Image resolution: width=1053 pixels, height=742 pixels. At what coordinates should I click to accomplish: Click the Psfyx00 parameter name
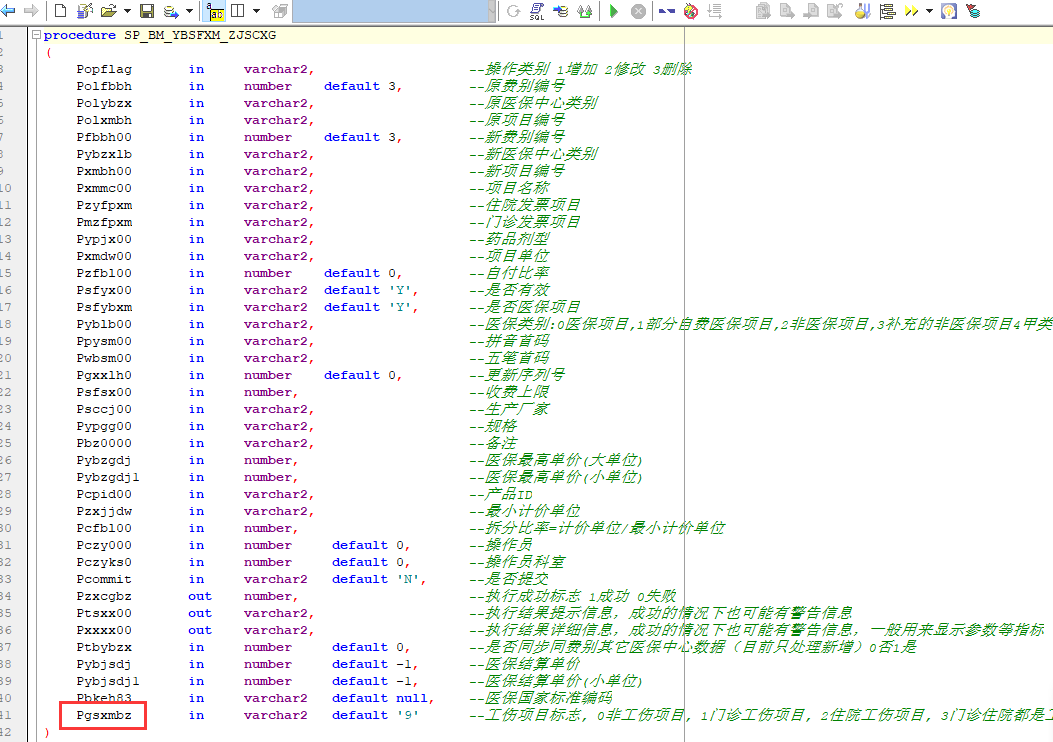pyautogui.click(x=104, y=290)
